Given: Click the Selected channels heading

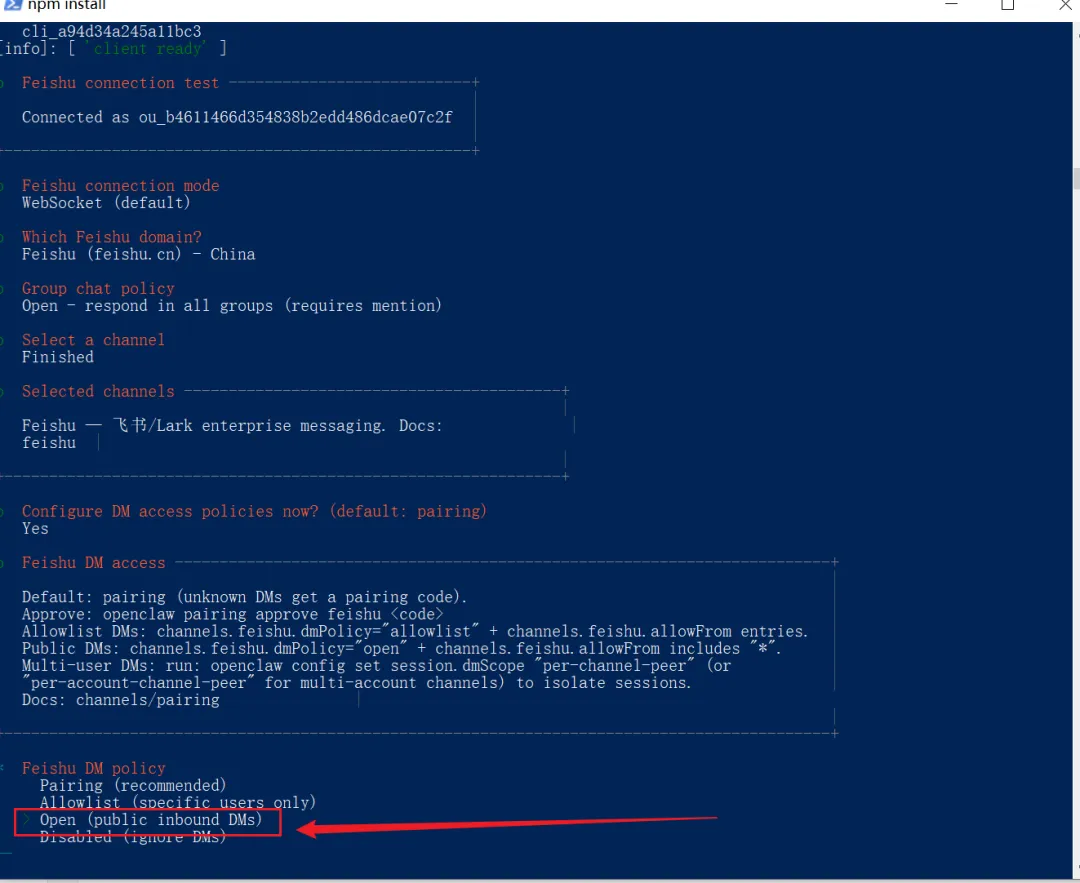Looking at the screenshot, I should 98,391.
